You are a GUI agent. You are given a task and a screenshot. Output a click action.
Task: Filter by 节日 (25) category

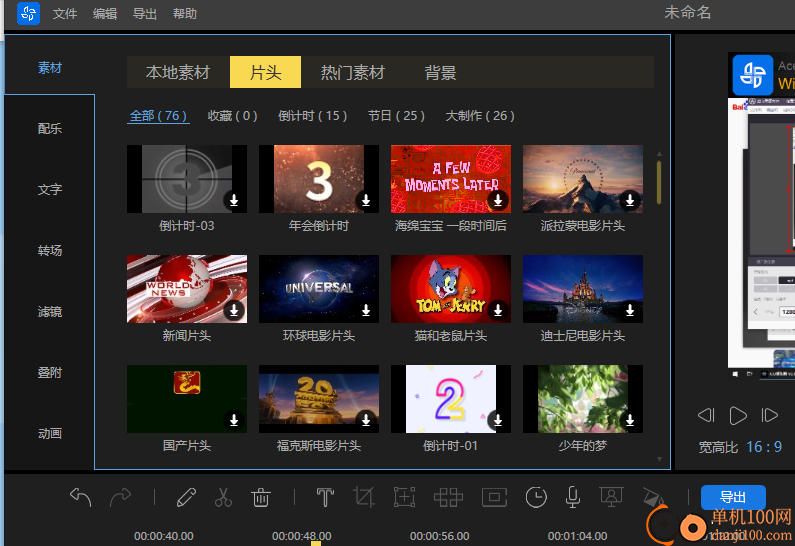[x=396, y=116]
